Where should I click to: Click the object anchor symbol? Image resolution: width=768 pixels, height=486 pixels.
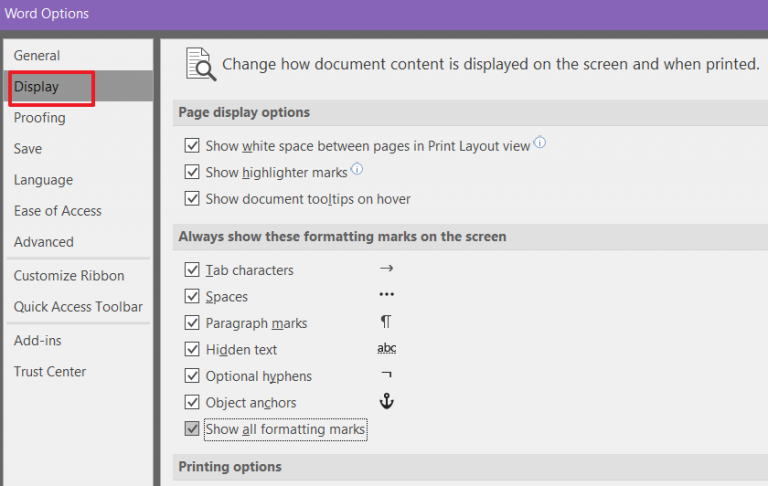[386, 401]
